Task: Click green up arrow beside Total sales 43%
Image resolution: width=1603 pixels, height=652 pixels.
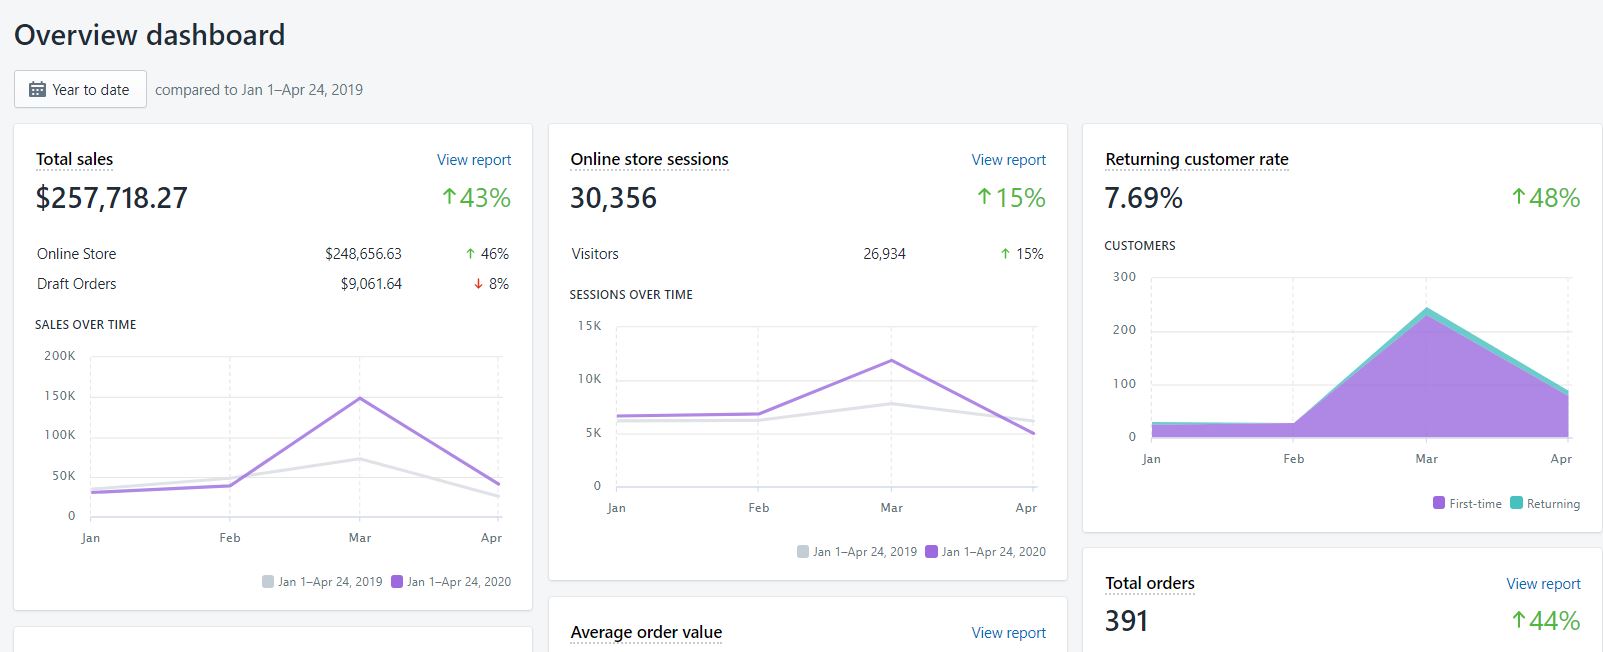Action: [x=449, y=197]
